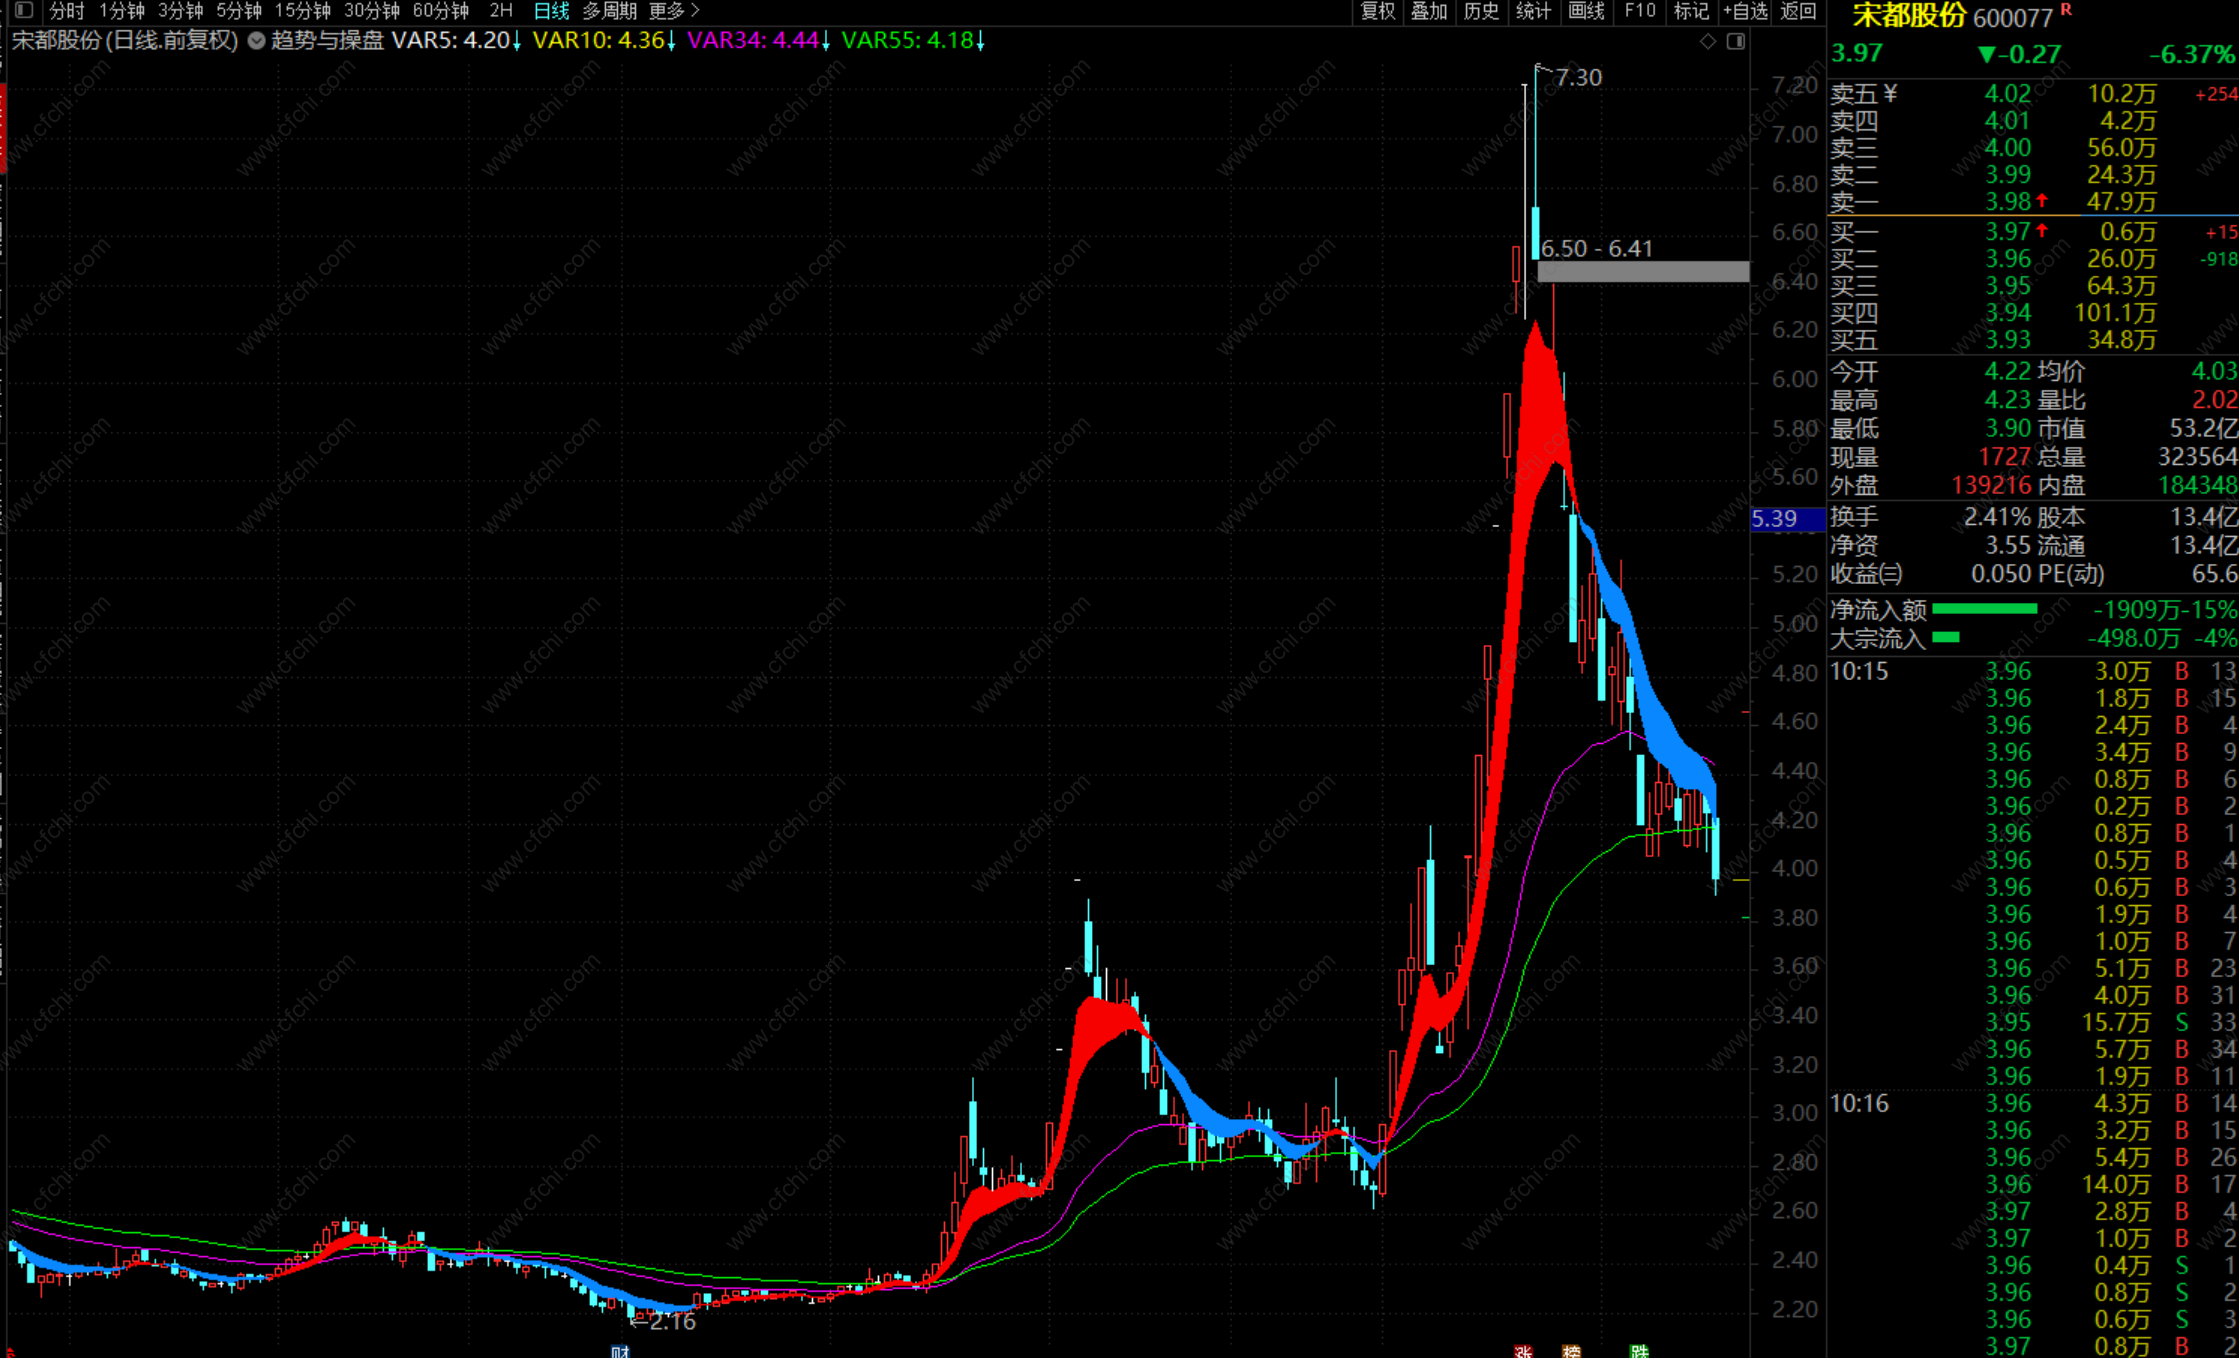Click the gray 6.50 - 6.41 gap bar
This screenshot has height=1358, width=2239.
point(1643,271)
